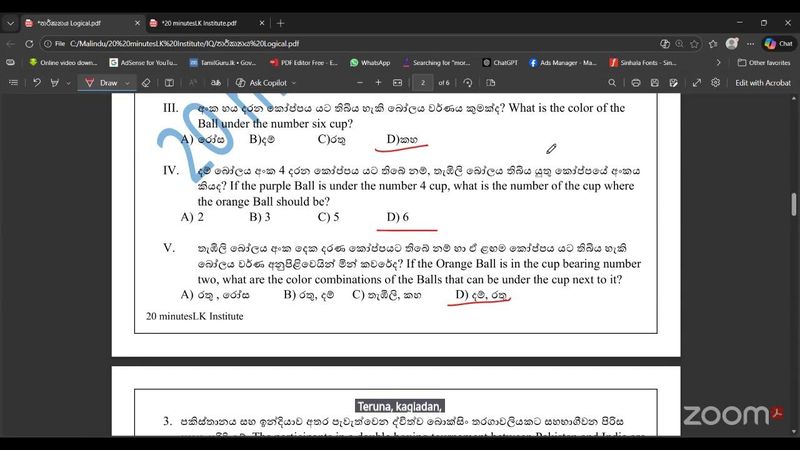Click the zoom in plus button
This screenshot has width=800, height=450.
tap(378, 83)
